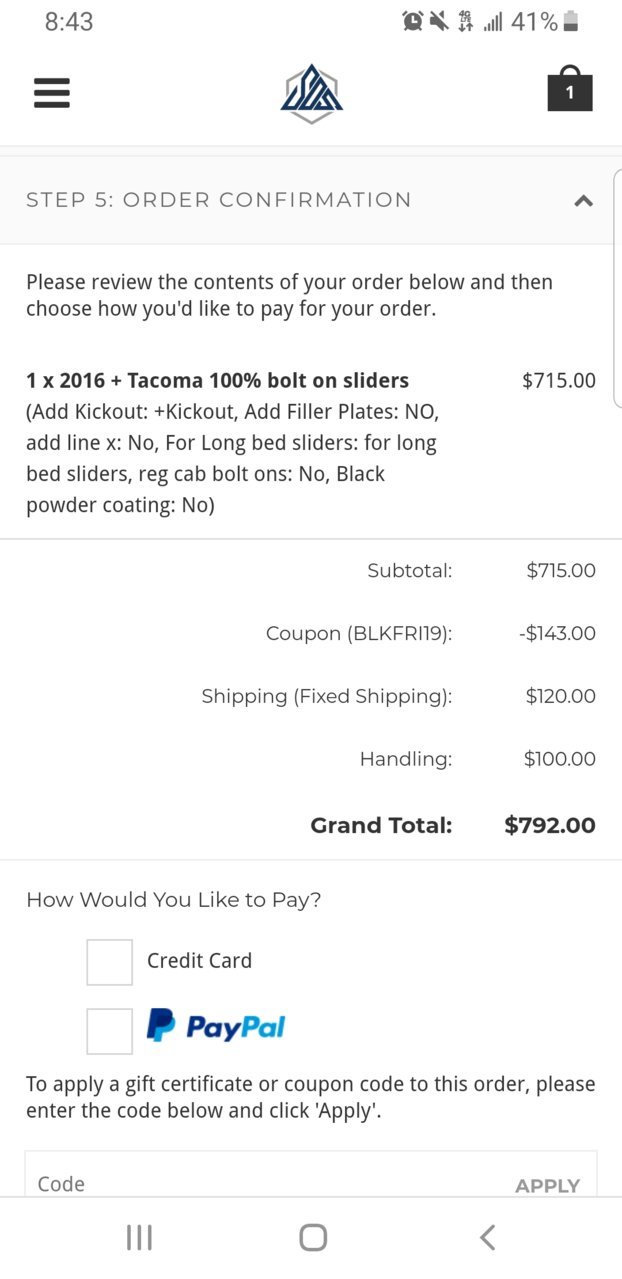Tap the alarm icon in status bar
This screenshot has height=1279, width=622.
[413, 21]
